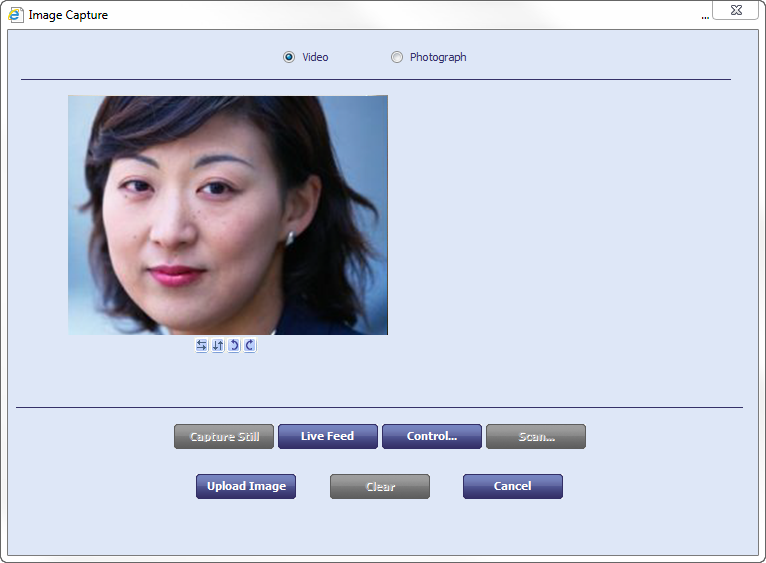
Task: Cancel the image capture dialog
Action: [x=512, y=487]
